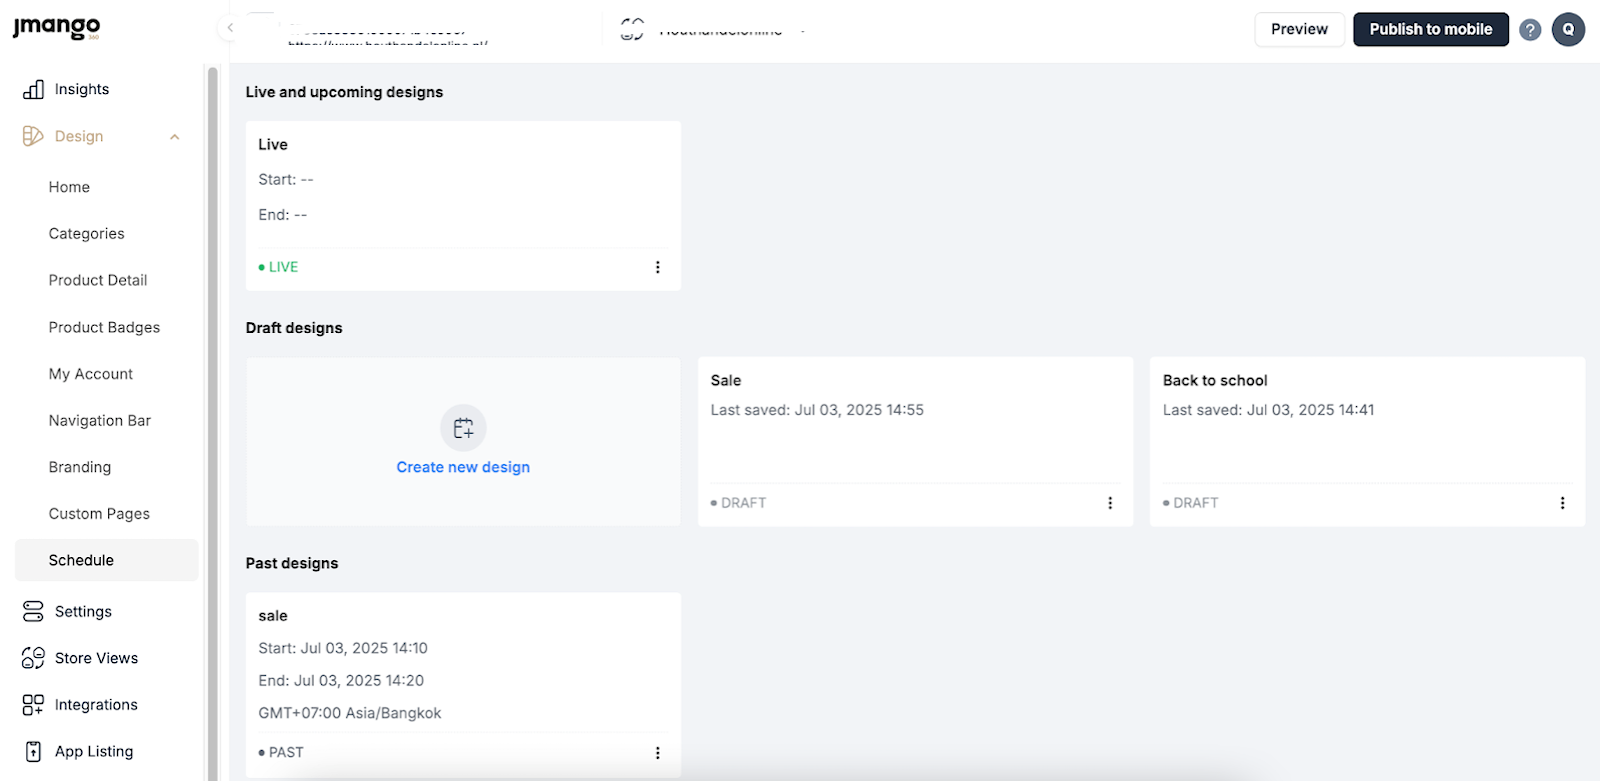Open the user profile avatar Q
The image size is (1600, 781).
pos(1567,30)
